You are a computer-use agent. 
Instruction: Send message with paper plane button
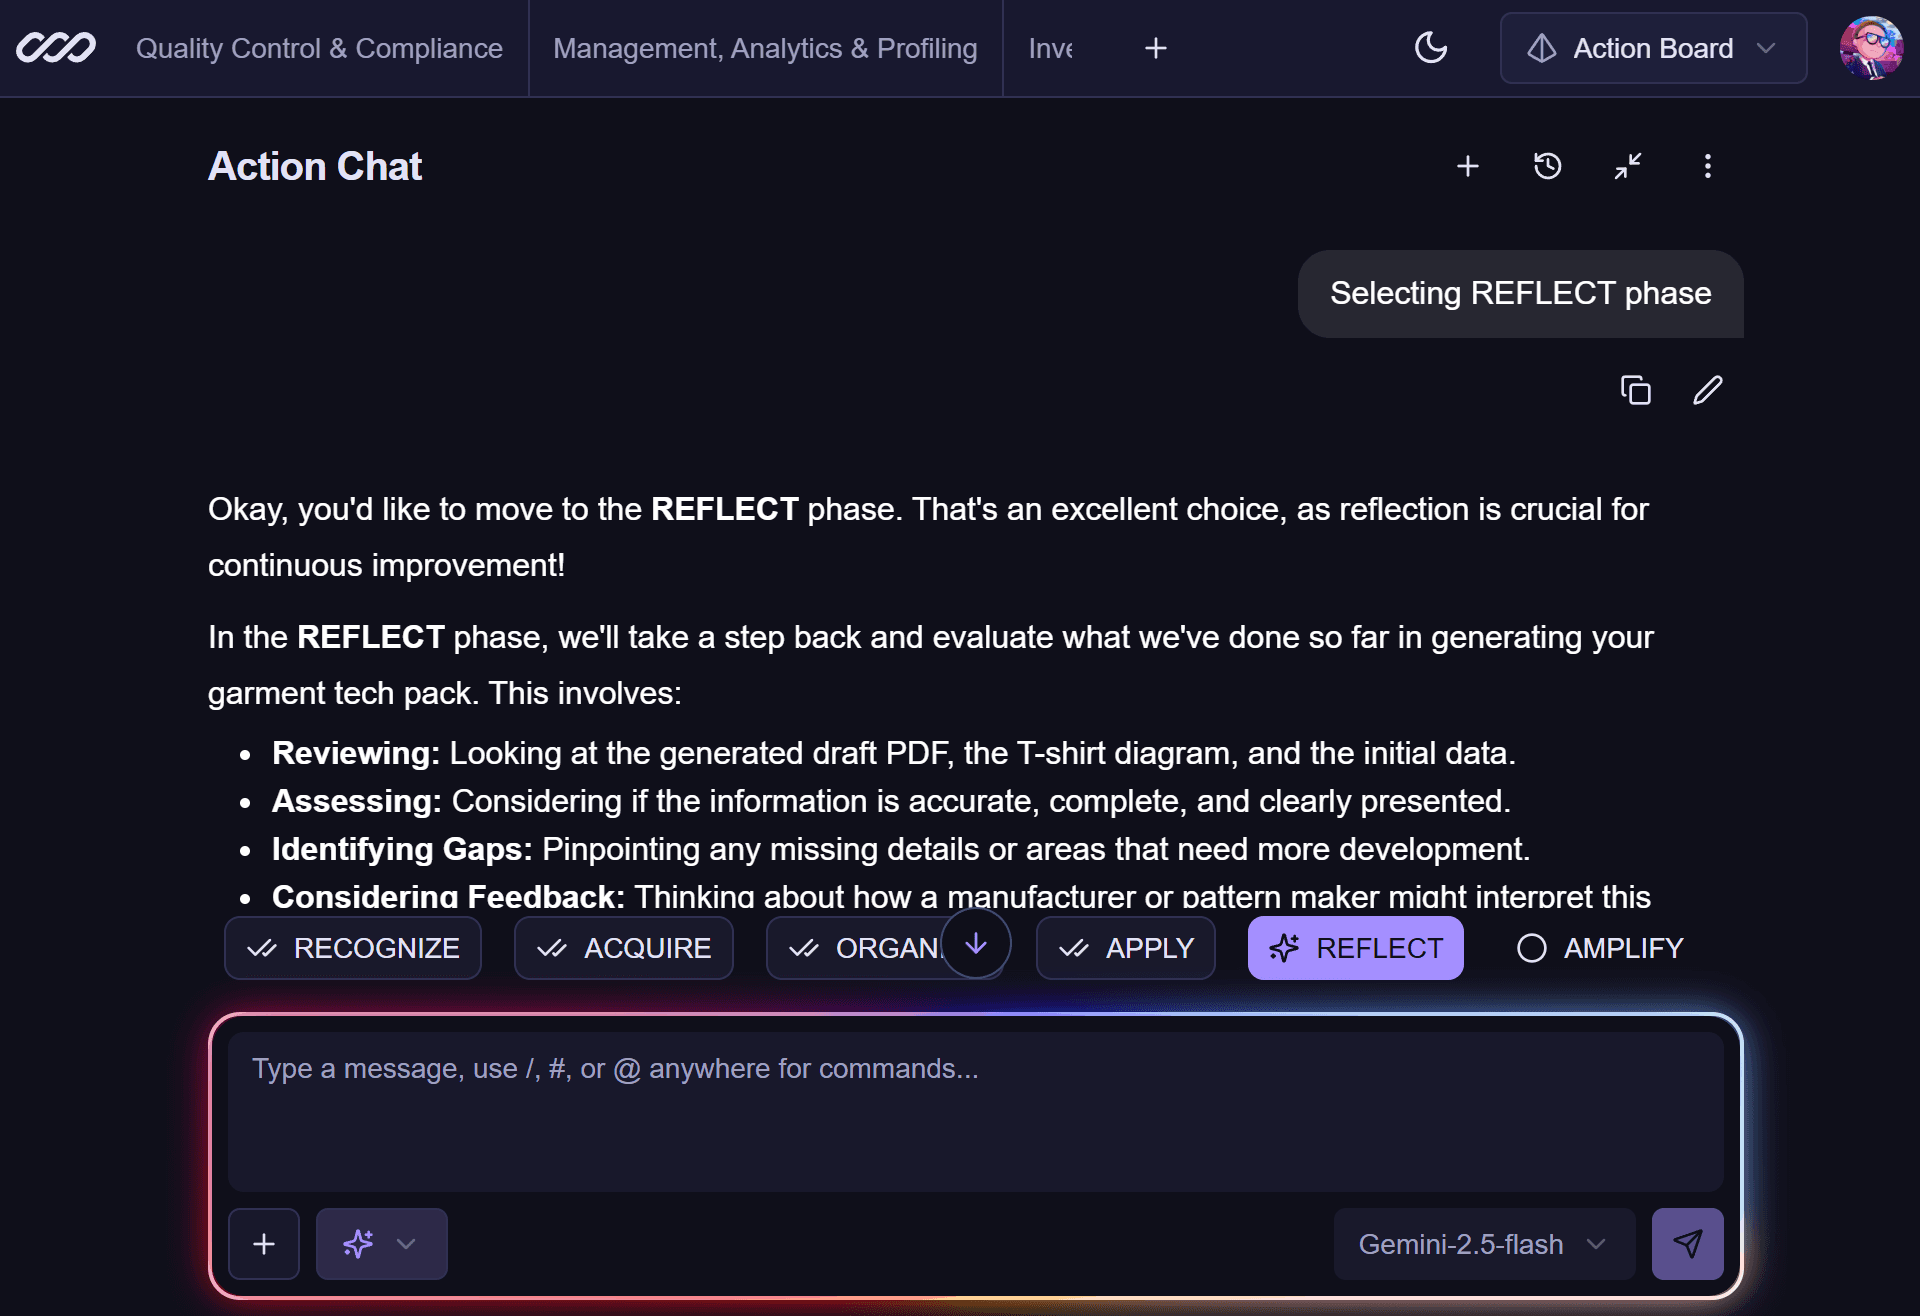click(x=1687, y=1244)
